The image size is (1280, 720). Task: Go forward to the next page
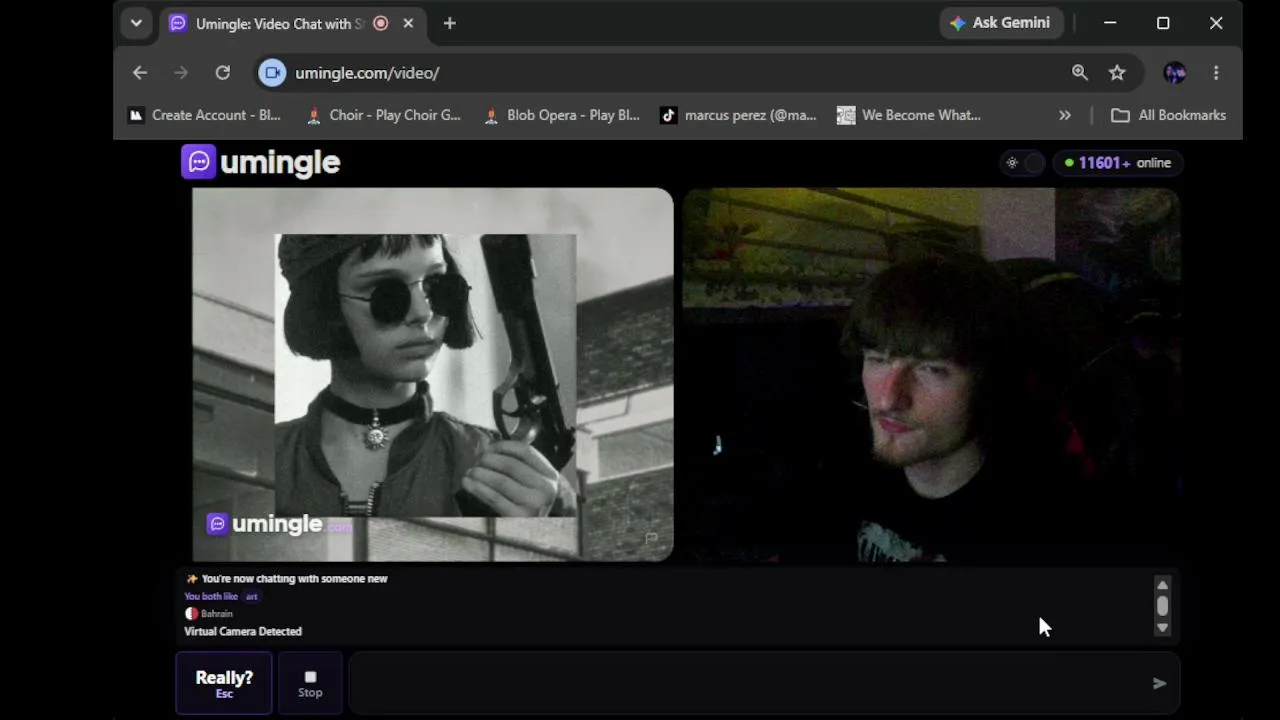[x=181, y=72]
